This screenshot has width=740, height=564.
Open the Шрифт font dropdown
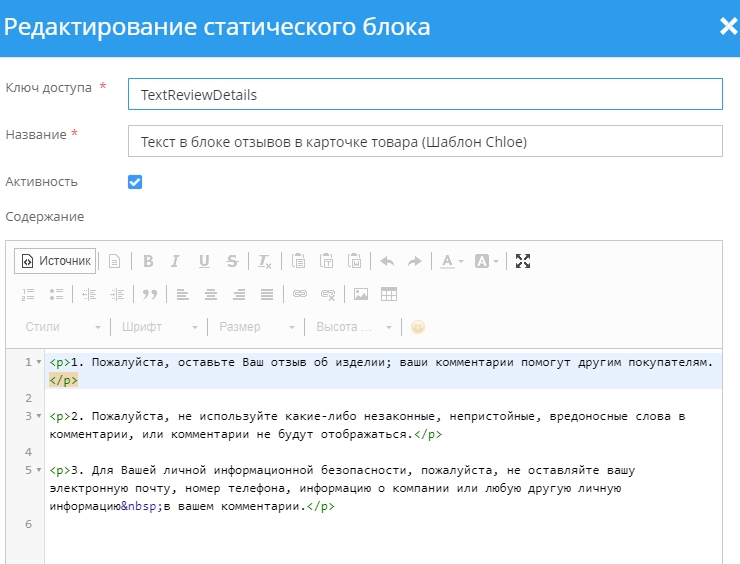pos(158,327)
